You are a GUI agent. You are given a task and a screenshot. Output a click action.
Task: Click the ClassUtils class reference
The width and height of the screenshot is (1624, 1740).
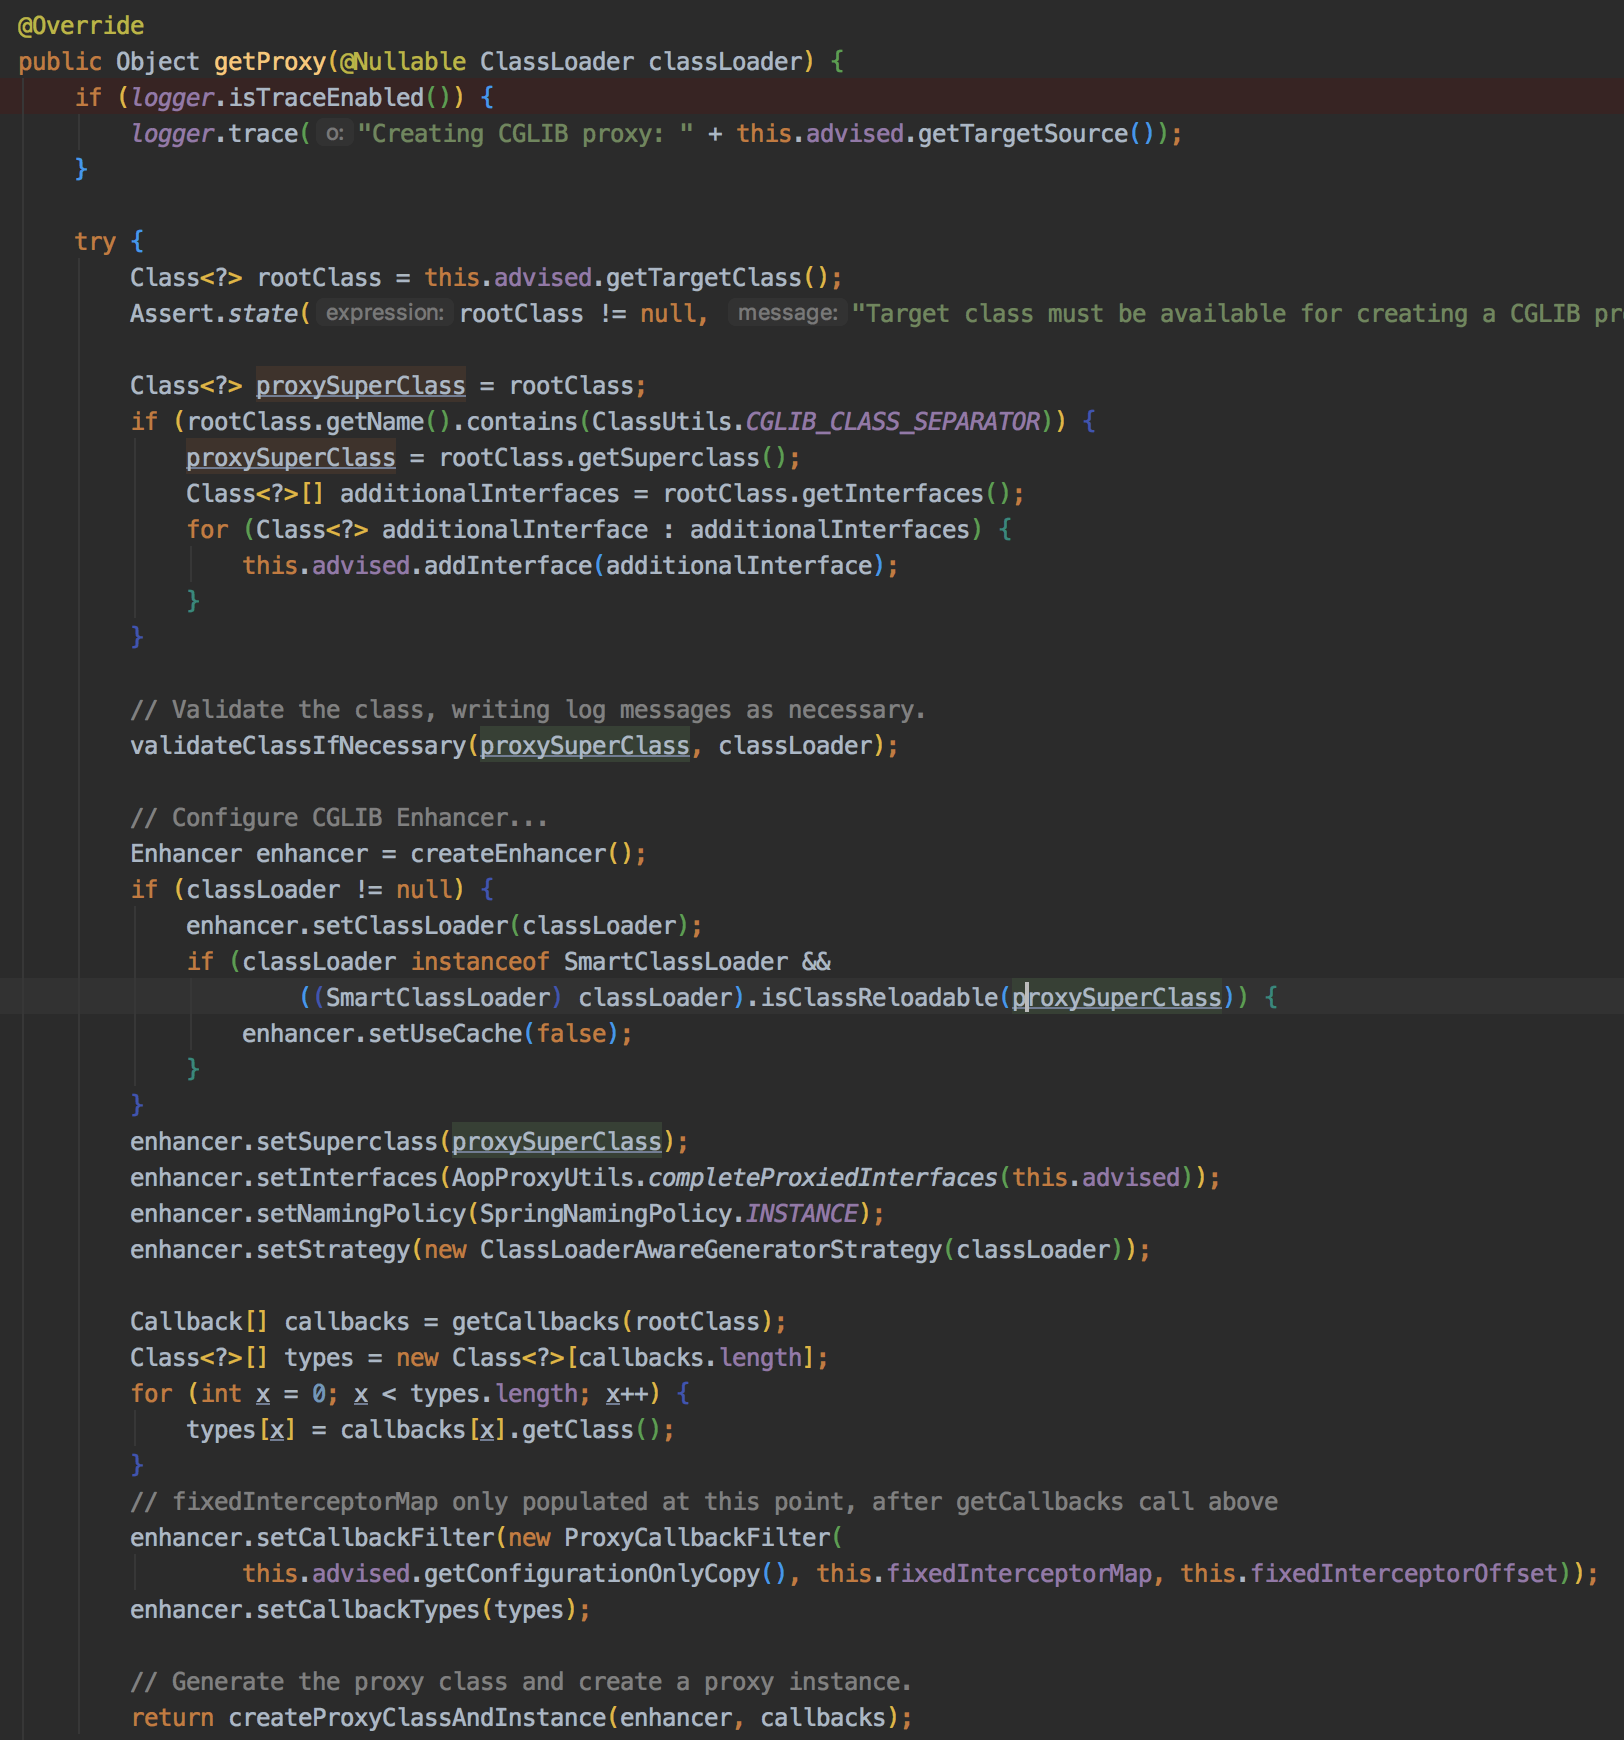pyautogui.click(x=661, y=421)
